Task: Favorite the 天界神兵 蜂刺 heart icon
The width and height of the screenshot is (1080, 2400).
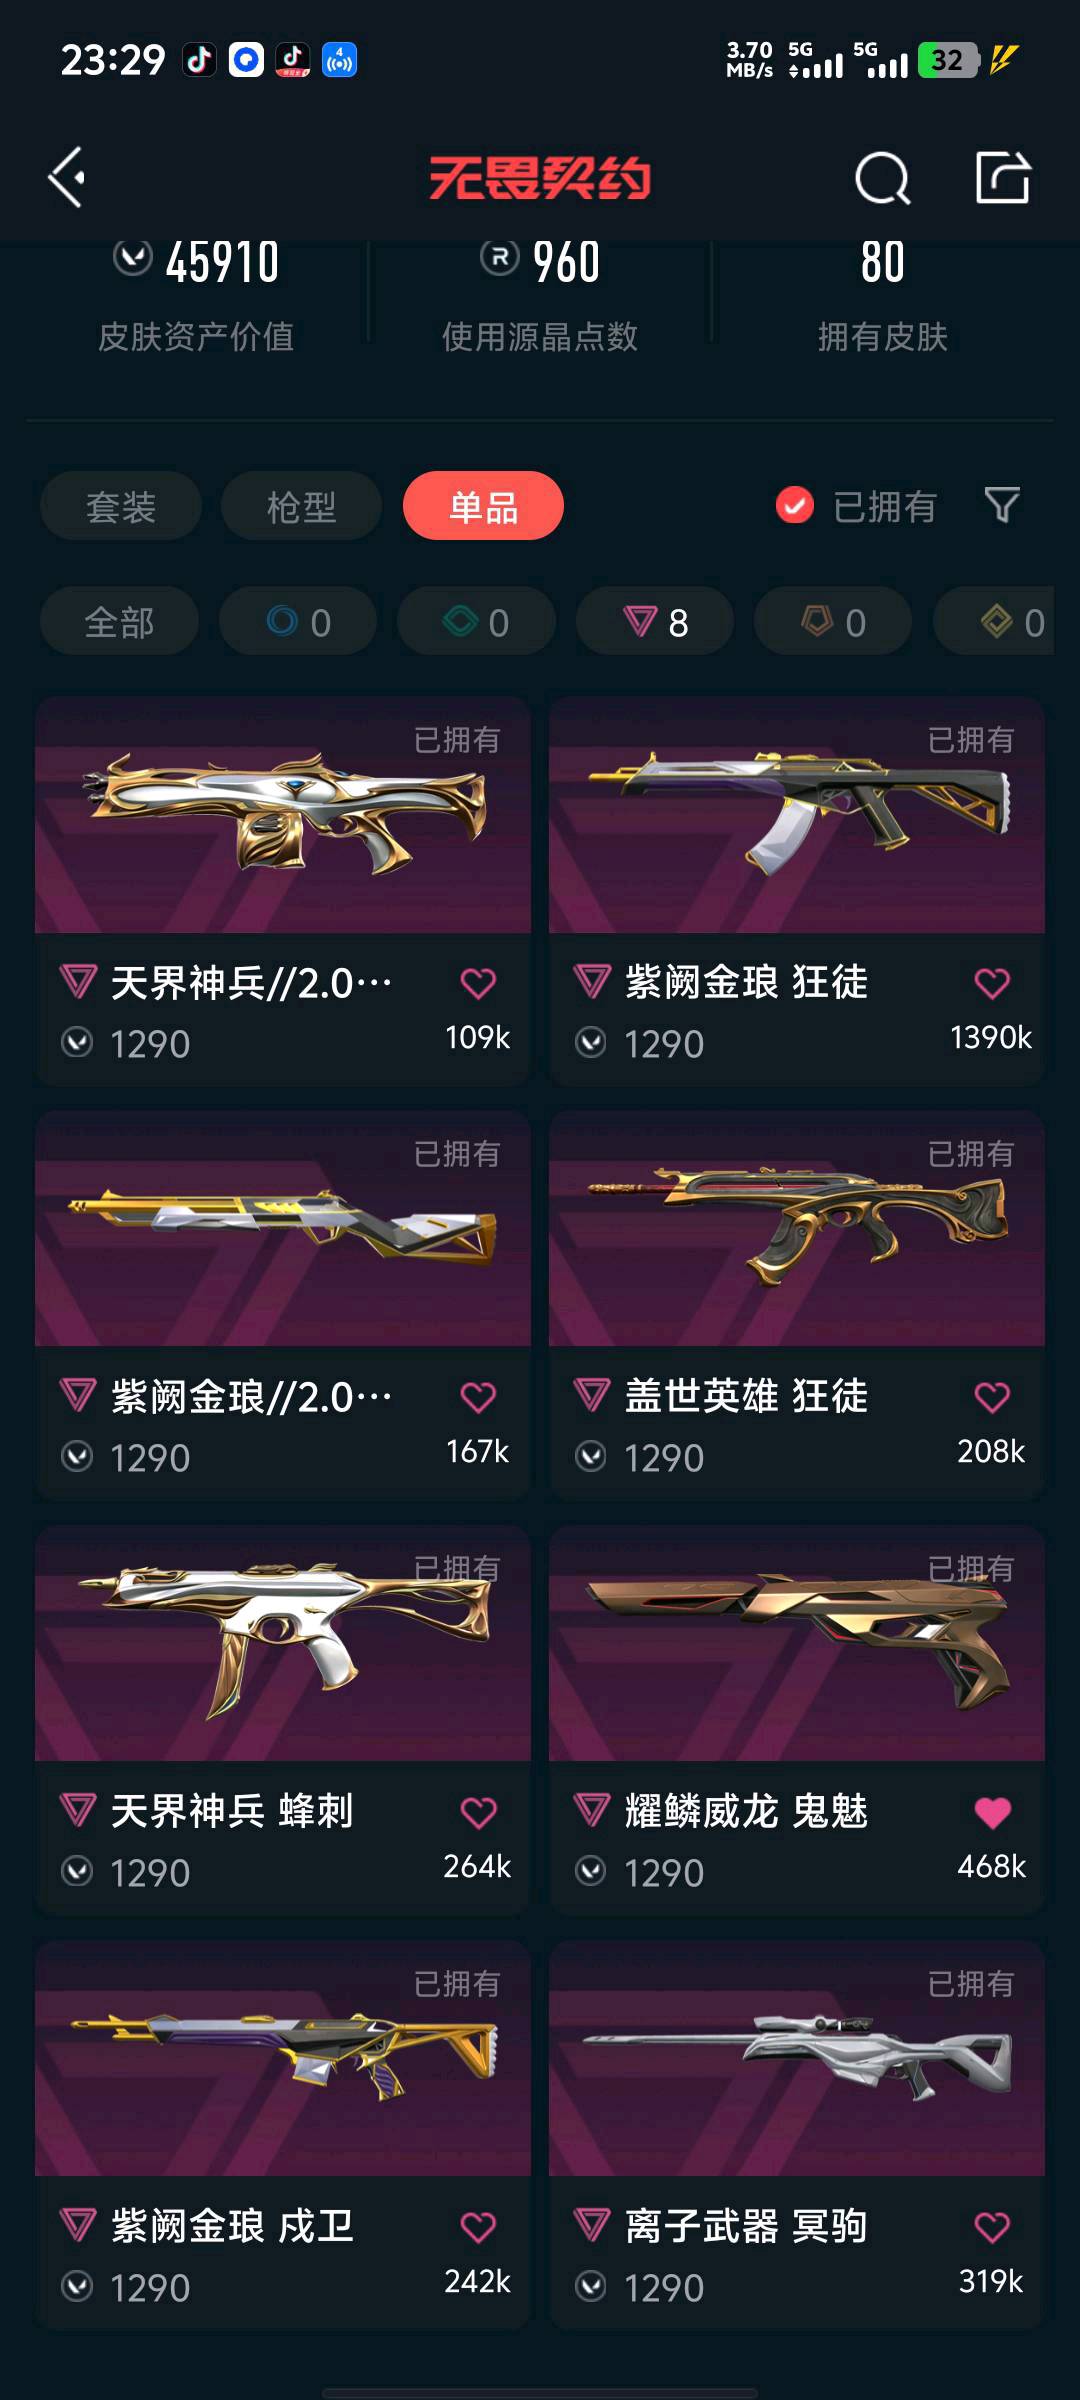Action: (478, 1812)
